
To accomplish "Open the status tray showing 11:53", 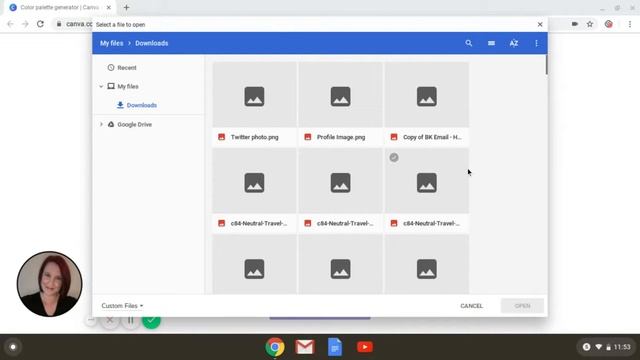I will tap(606, 347).
